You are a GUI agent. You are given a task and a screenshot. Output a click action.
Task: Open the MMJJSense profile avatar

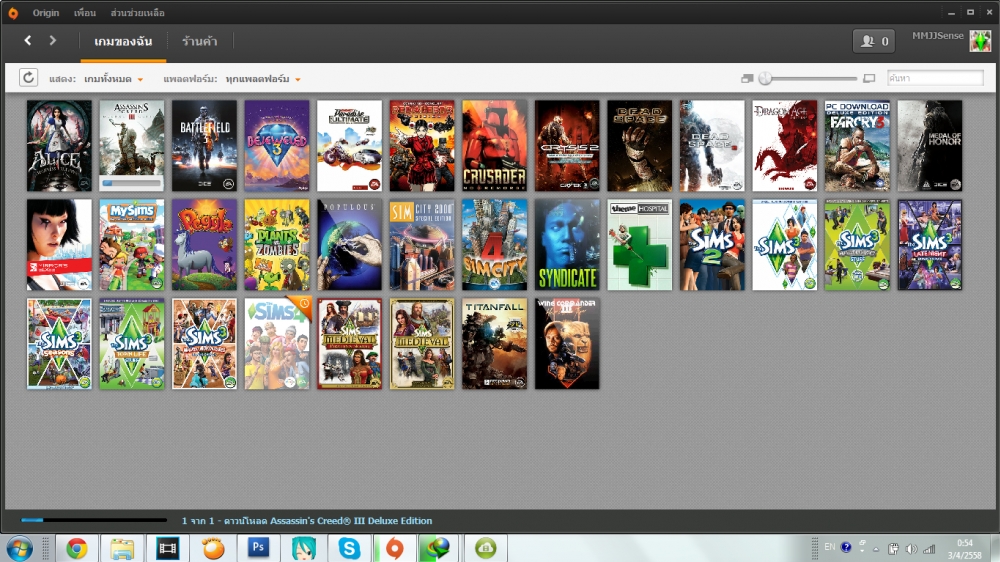(x=980, y=41)
